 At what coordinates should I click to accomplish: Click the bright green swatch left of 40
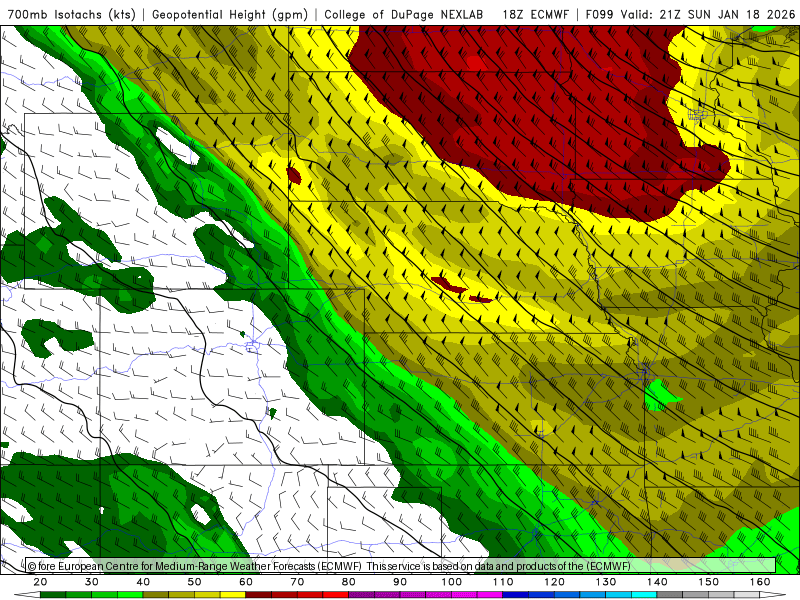130,595
